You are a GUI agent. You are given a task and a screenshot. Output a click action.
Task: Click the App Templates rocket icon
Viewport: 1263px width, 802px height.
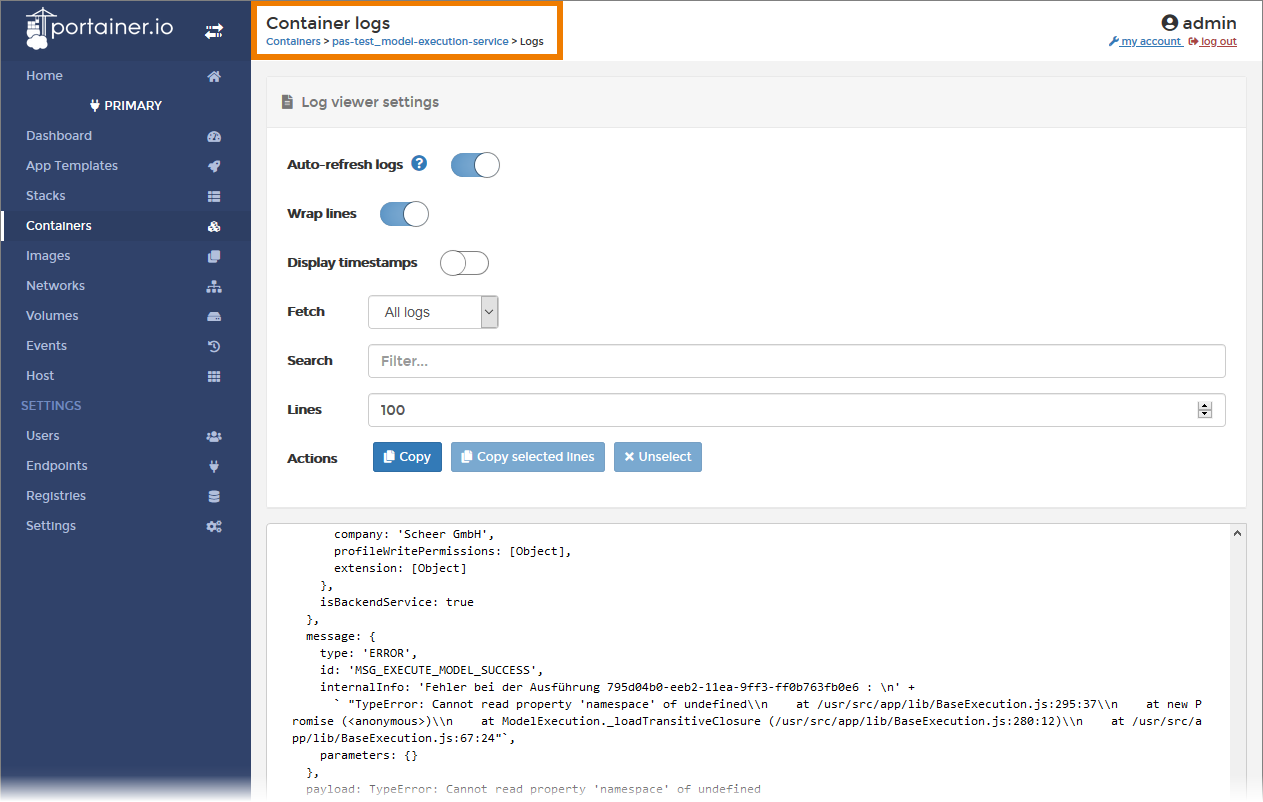214,166
